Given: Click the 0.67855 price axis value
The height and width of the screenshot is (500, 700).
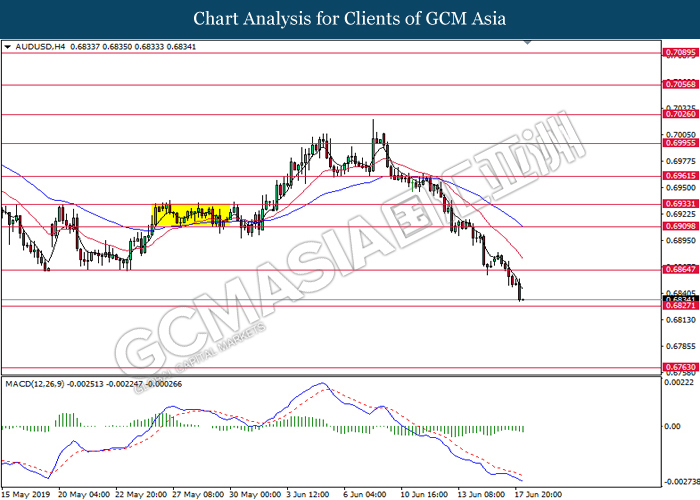Looking at the screenshot, I should [680, 346].
